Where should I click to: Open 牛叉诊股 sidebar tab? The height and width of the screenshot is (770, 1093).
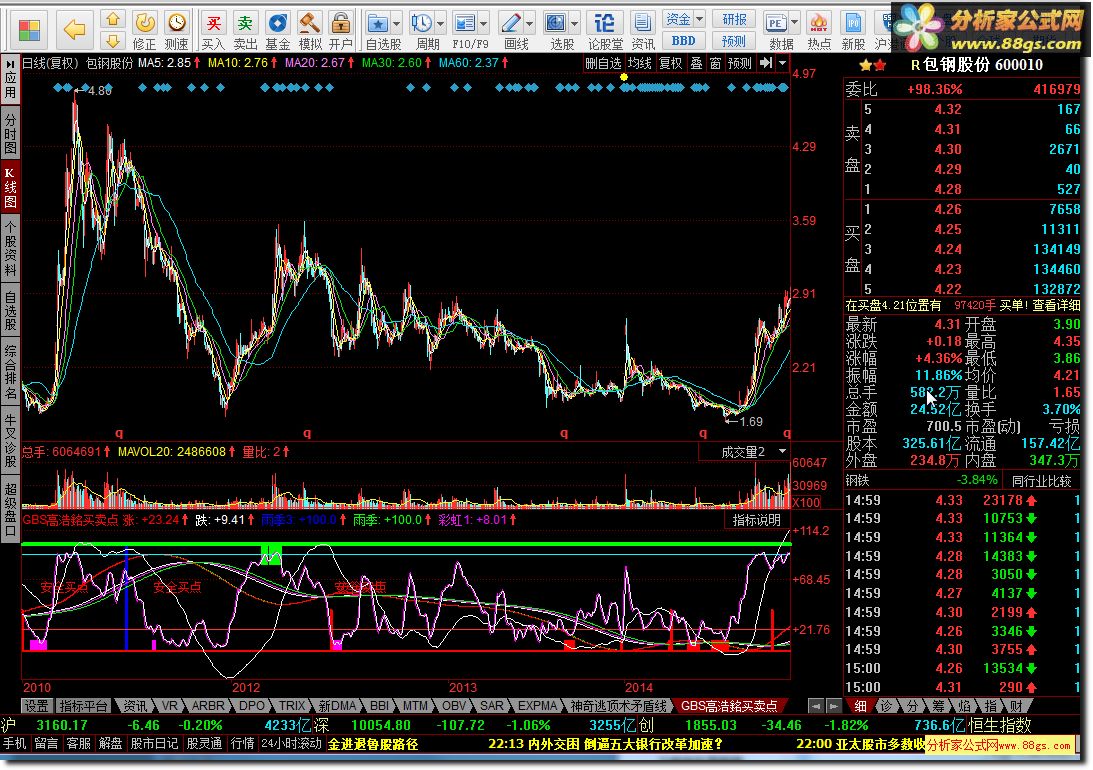[x=10, y=440]
